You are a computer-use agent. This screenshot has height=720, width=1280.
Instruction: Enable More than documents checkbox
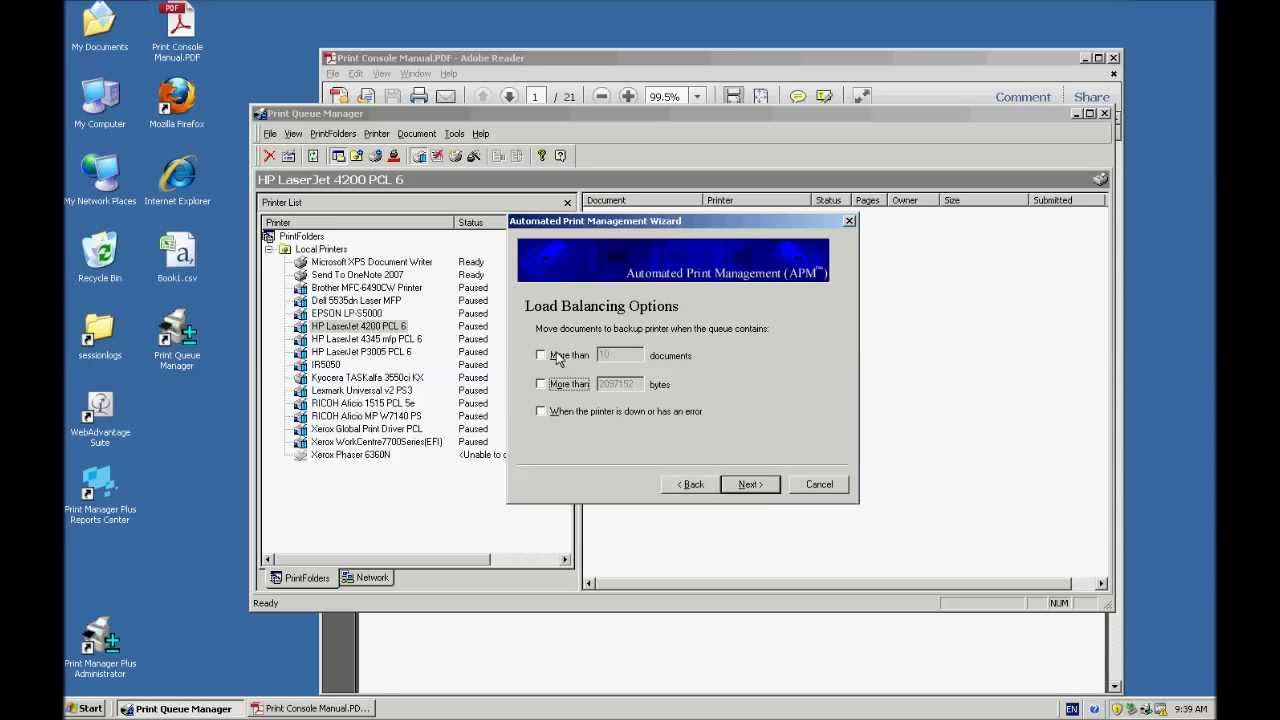[541, 355]
